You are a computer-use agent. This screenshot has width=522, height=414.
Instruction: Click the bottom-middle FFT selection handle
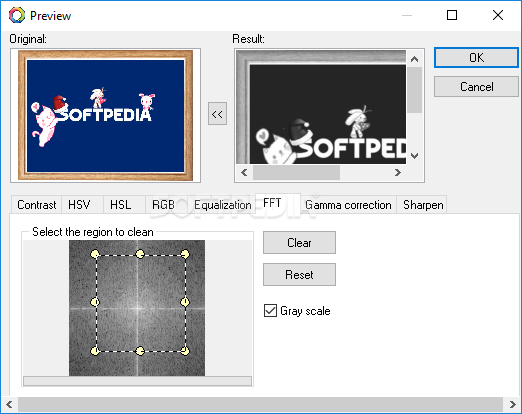coord(140,351)
